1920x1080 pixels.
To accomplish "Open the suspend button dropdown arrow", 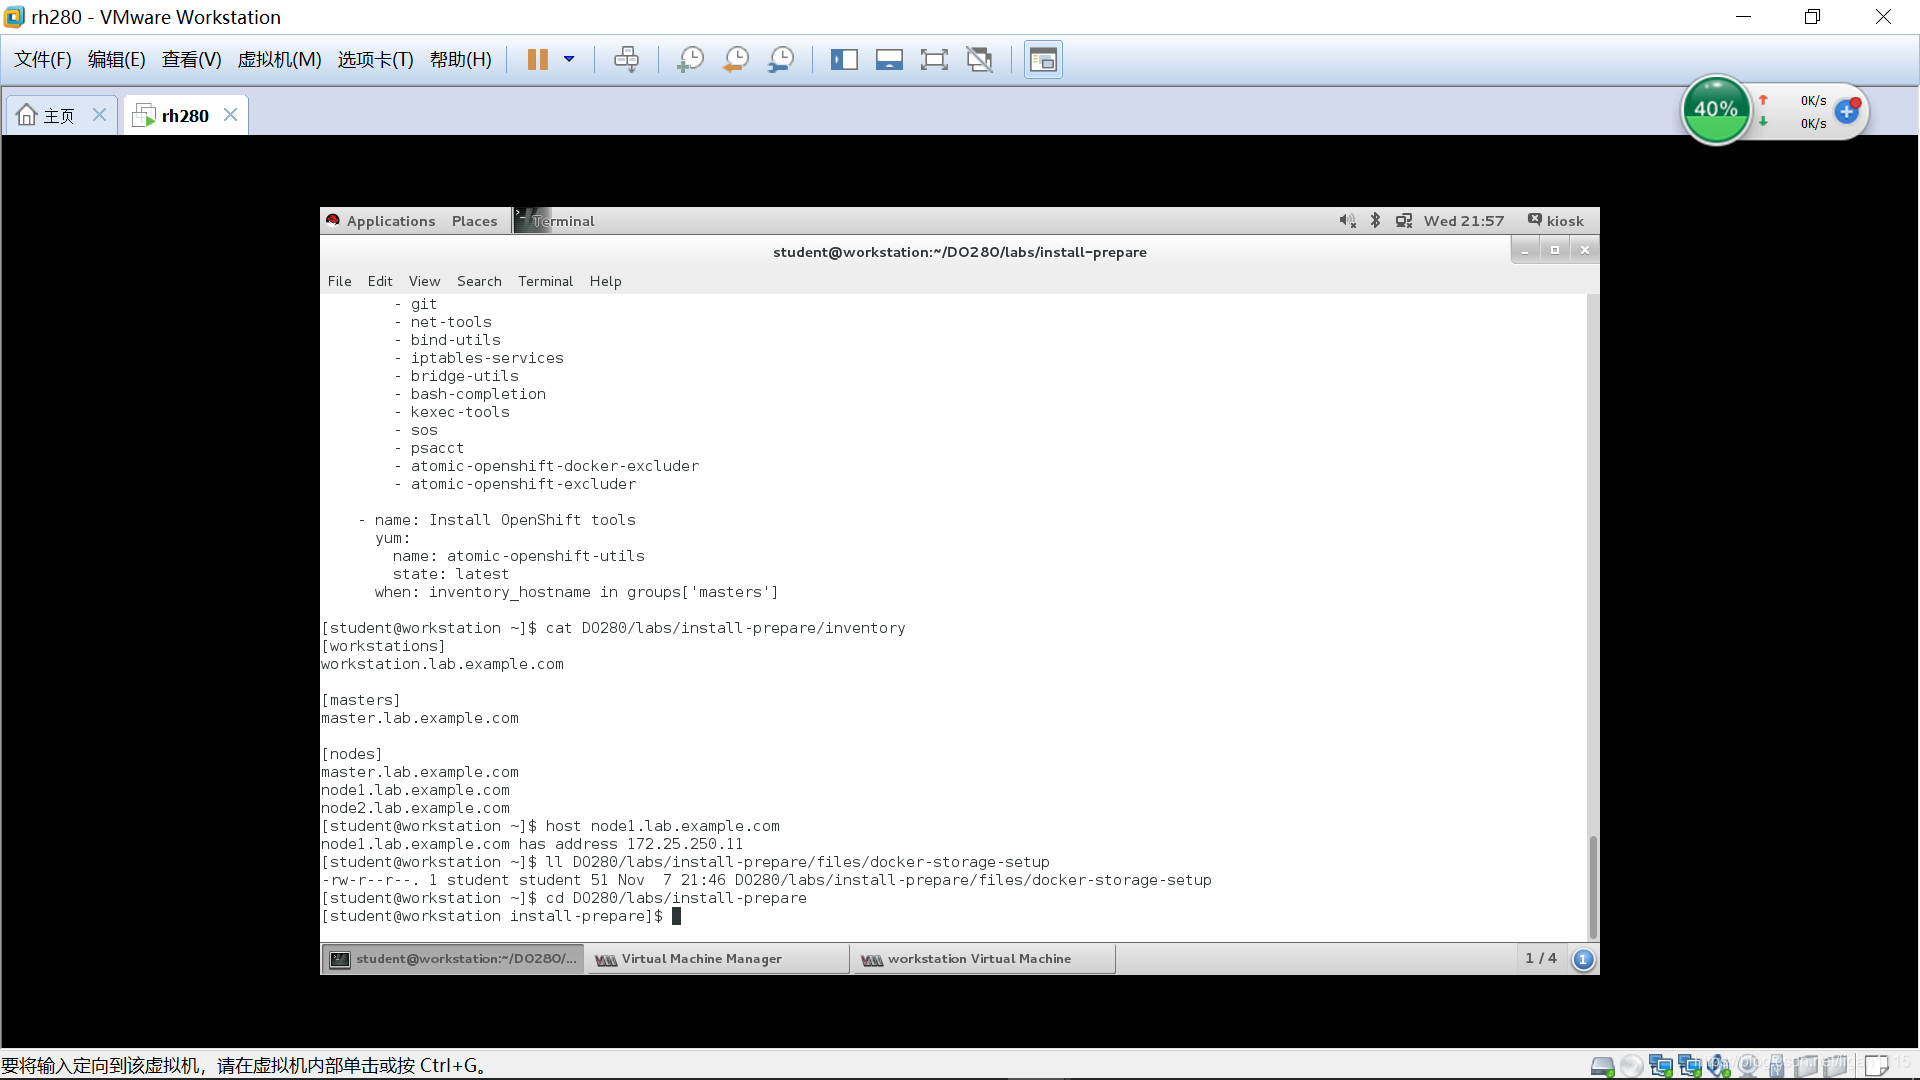I will tap(568, 59).
